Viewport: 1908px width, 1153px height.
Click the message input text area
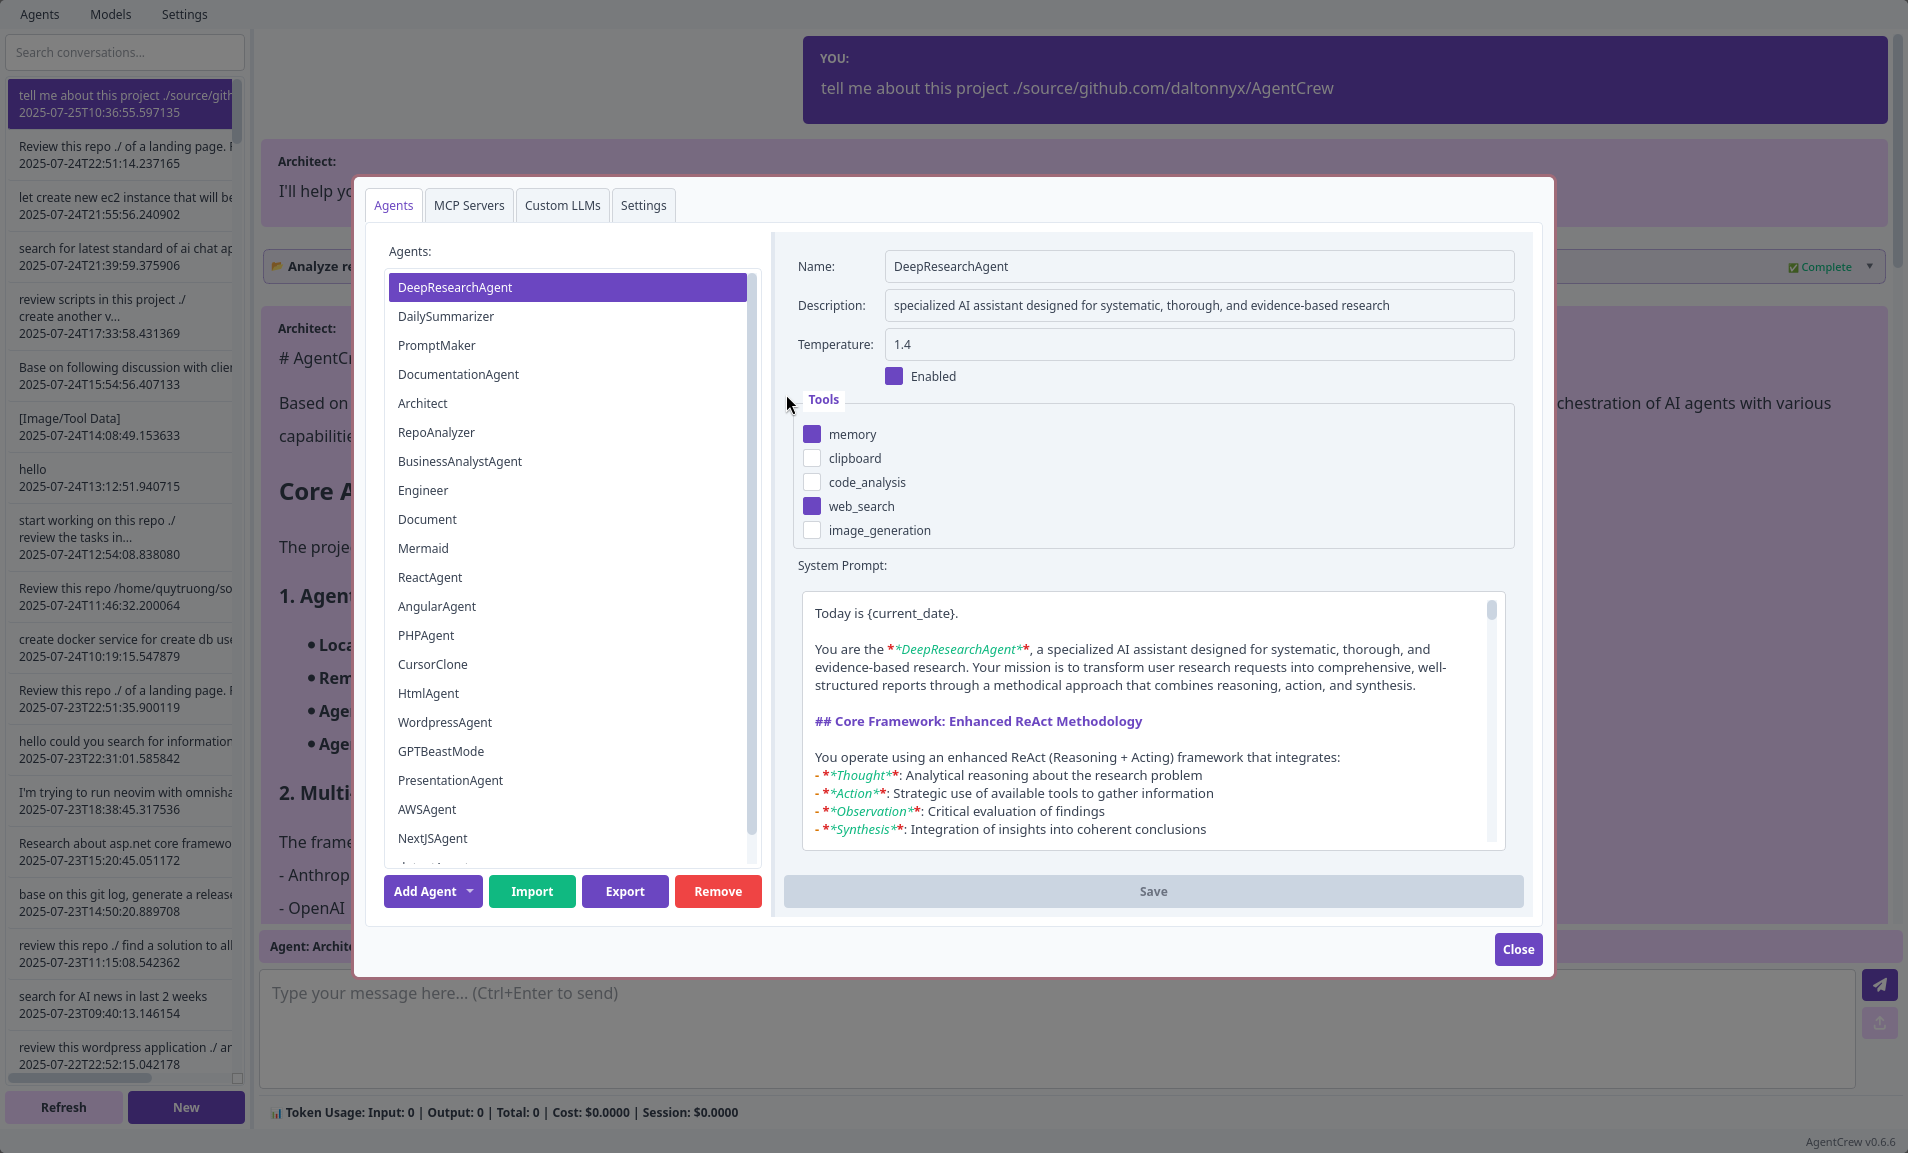click(x=1057, y=1028)
